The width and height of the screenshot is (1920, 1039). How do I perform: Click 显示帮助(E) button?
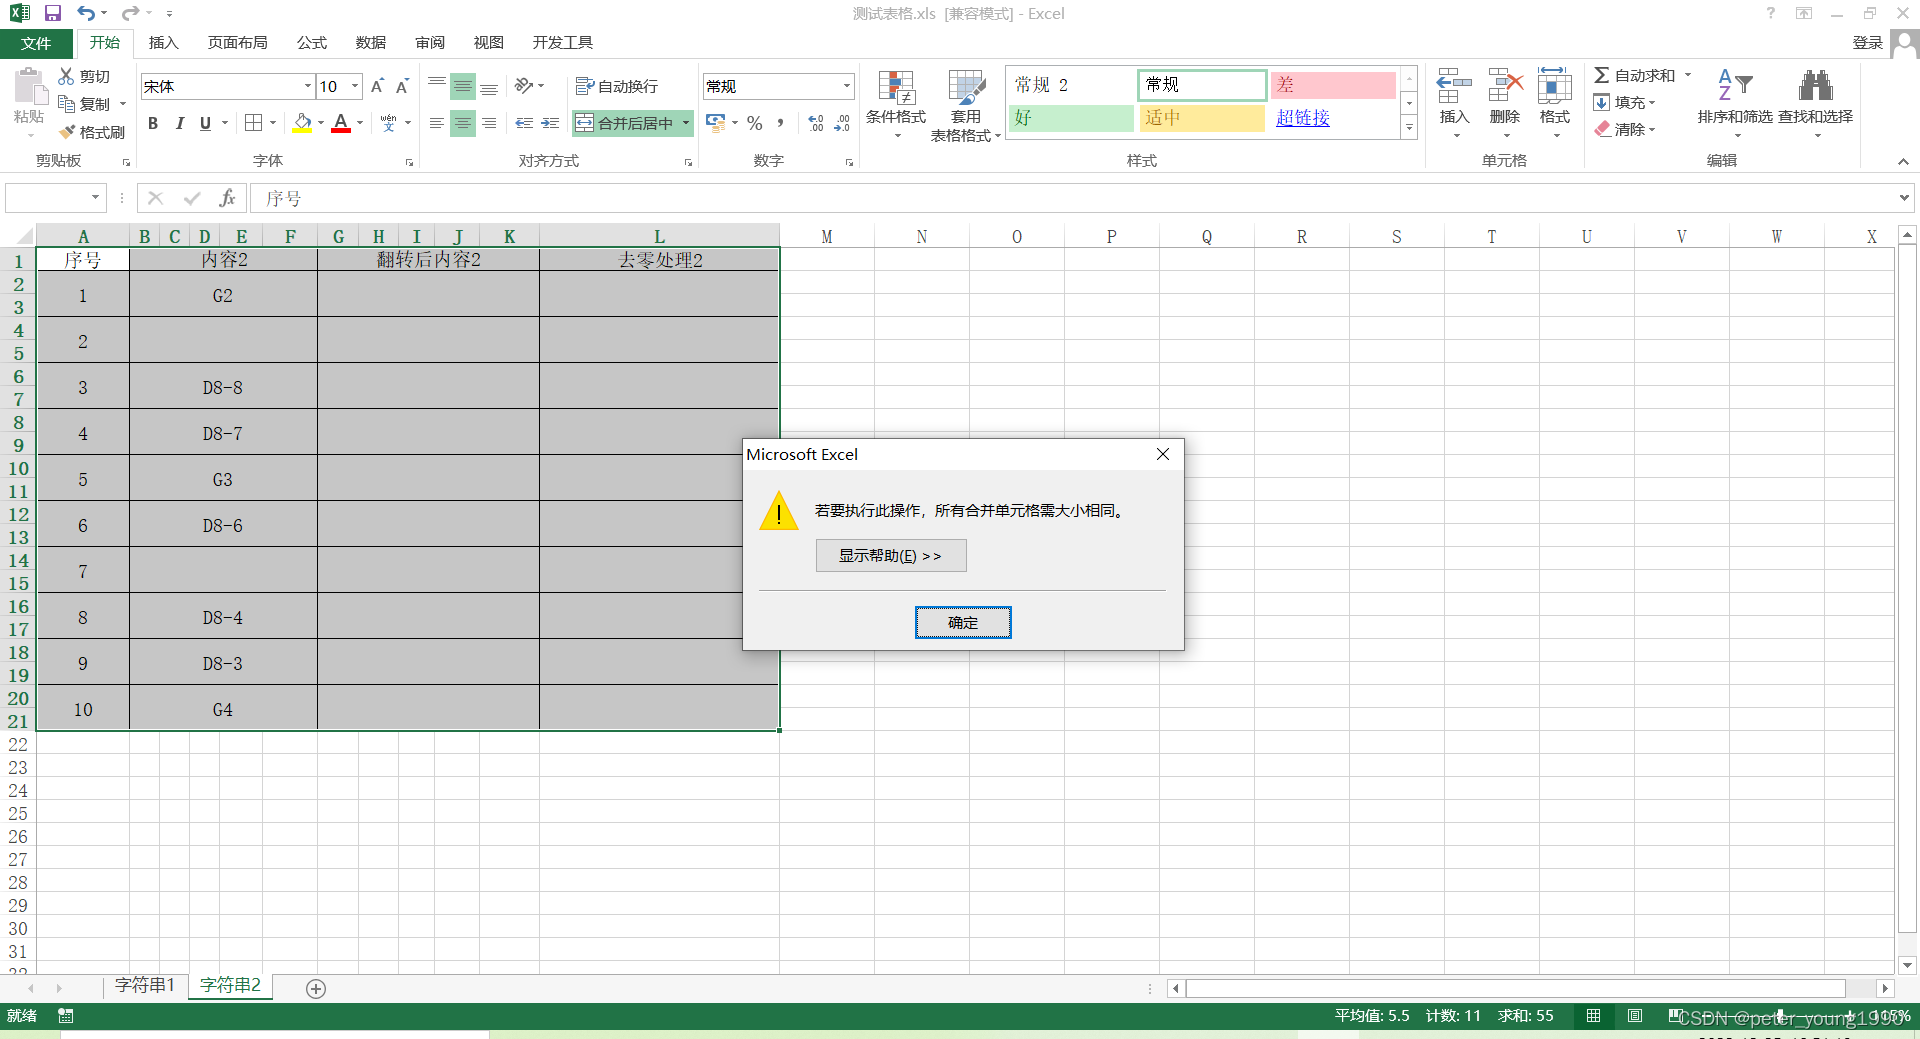(x=891, y=556)
